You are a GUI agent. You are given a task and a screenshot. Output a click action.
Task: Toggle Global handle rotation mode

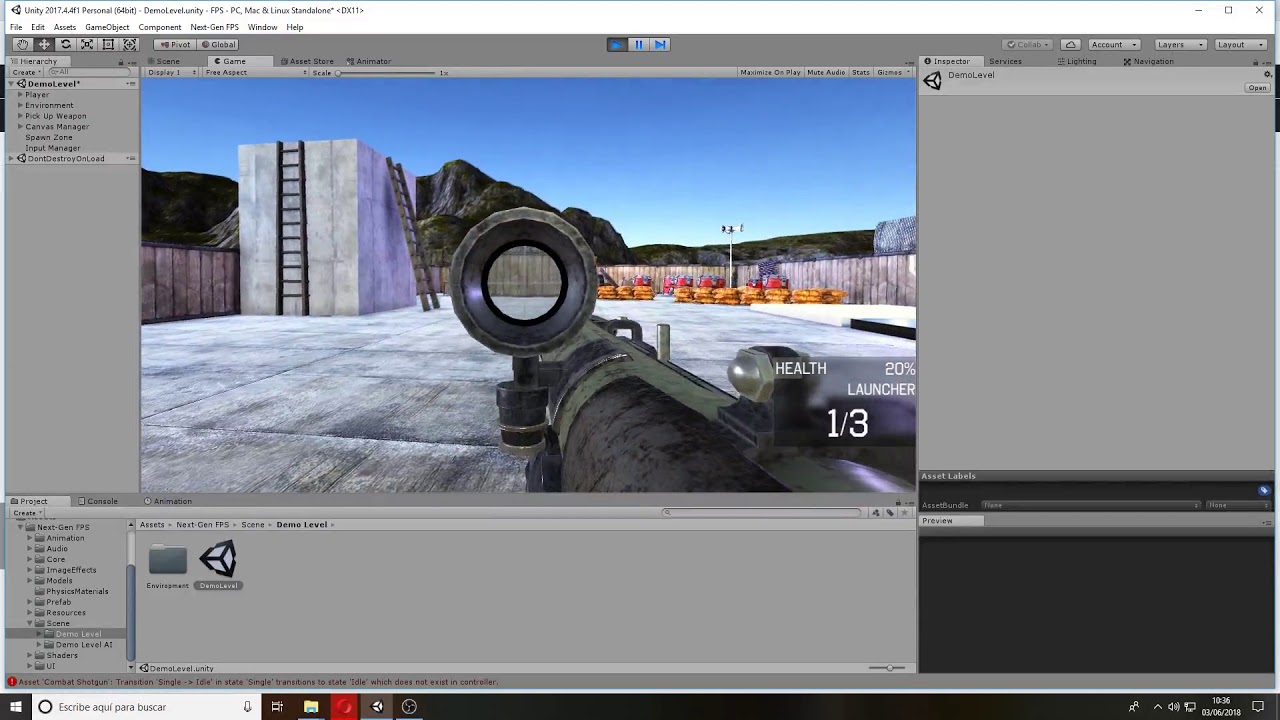218,44
